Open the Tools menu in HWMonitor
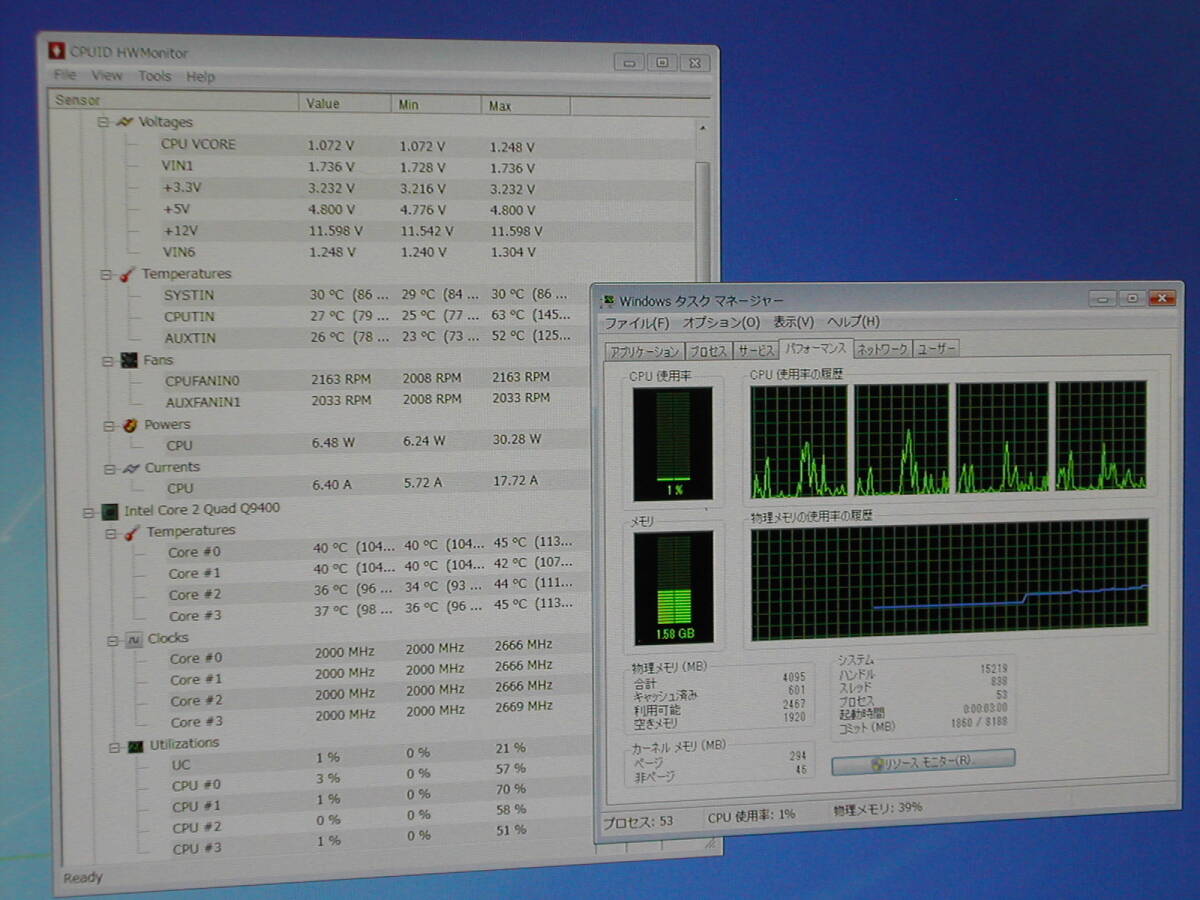Viewport: 1200px width, 900px height. [155, 76]
